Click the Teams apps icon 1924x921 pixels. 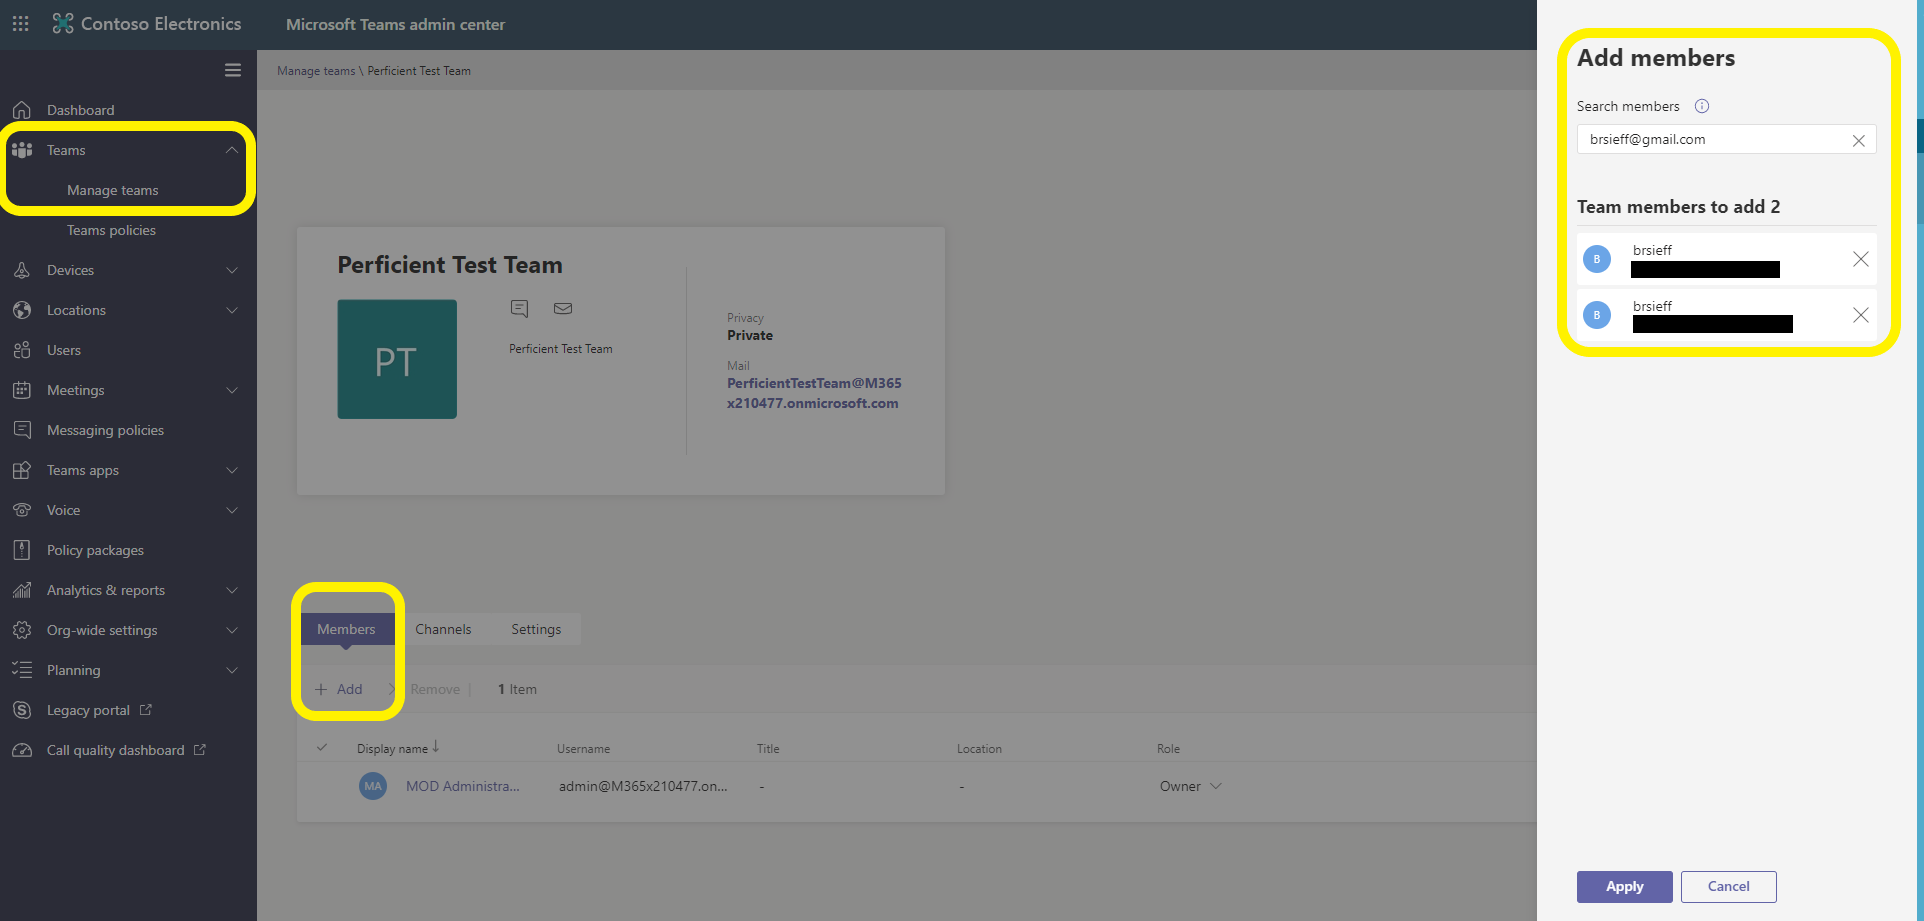point(22,470)
